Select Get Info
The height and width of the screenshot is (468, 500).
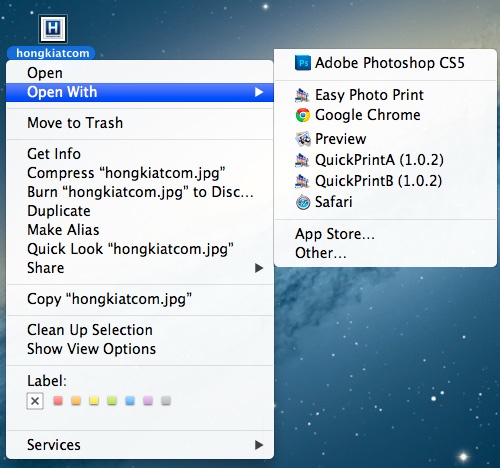pos(140,154)
